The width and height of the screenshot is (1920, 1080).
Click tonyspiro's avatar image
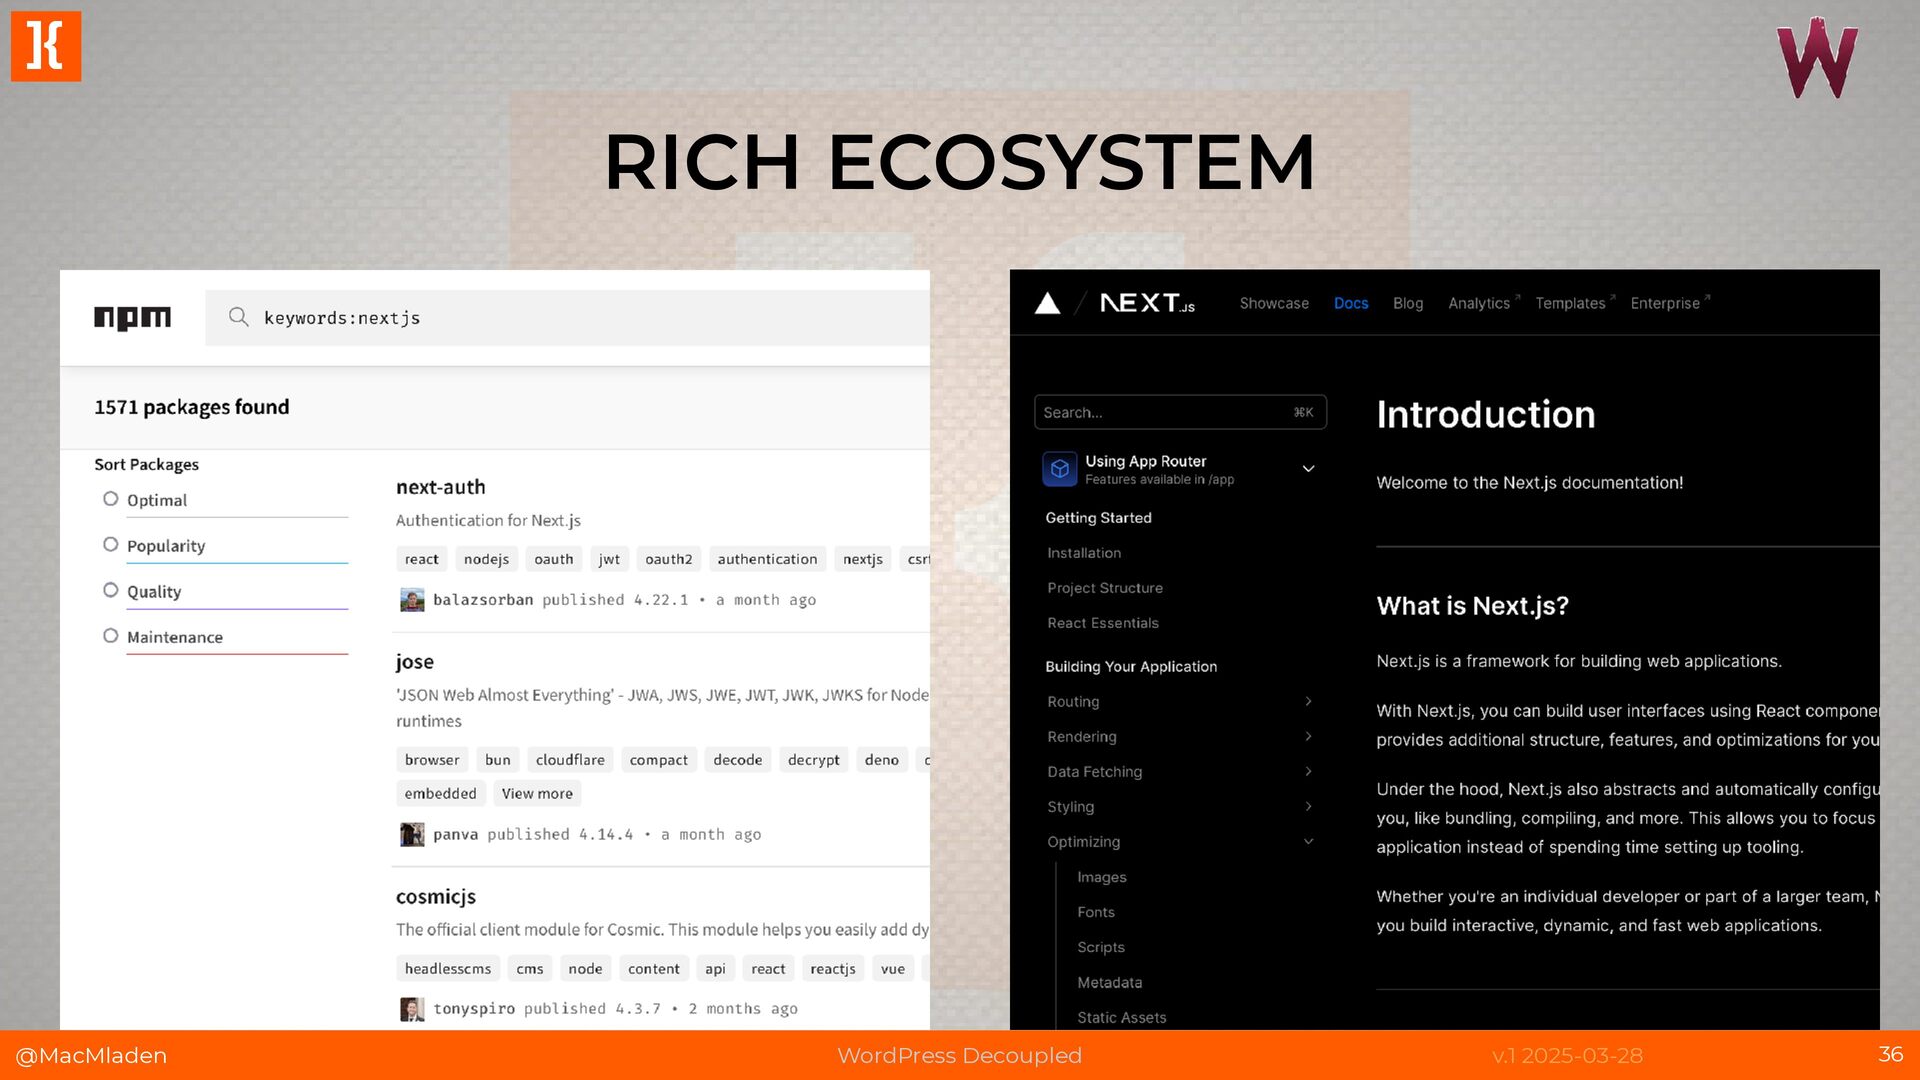(412, 1009)
